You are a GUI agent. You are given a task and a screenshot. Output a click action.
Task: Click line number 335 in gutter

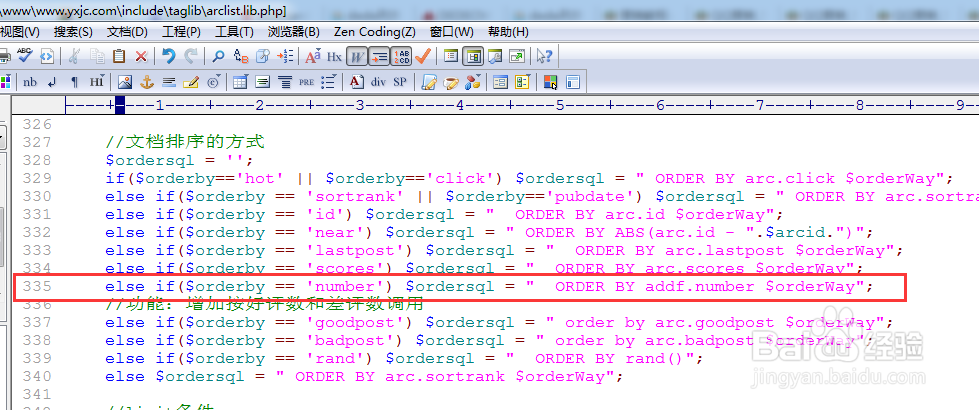[x=36, y=286]
